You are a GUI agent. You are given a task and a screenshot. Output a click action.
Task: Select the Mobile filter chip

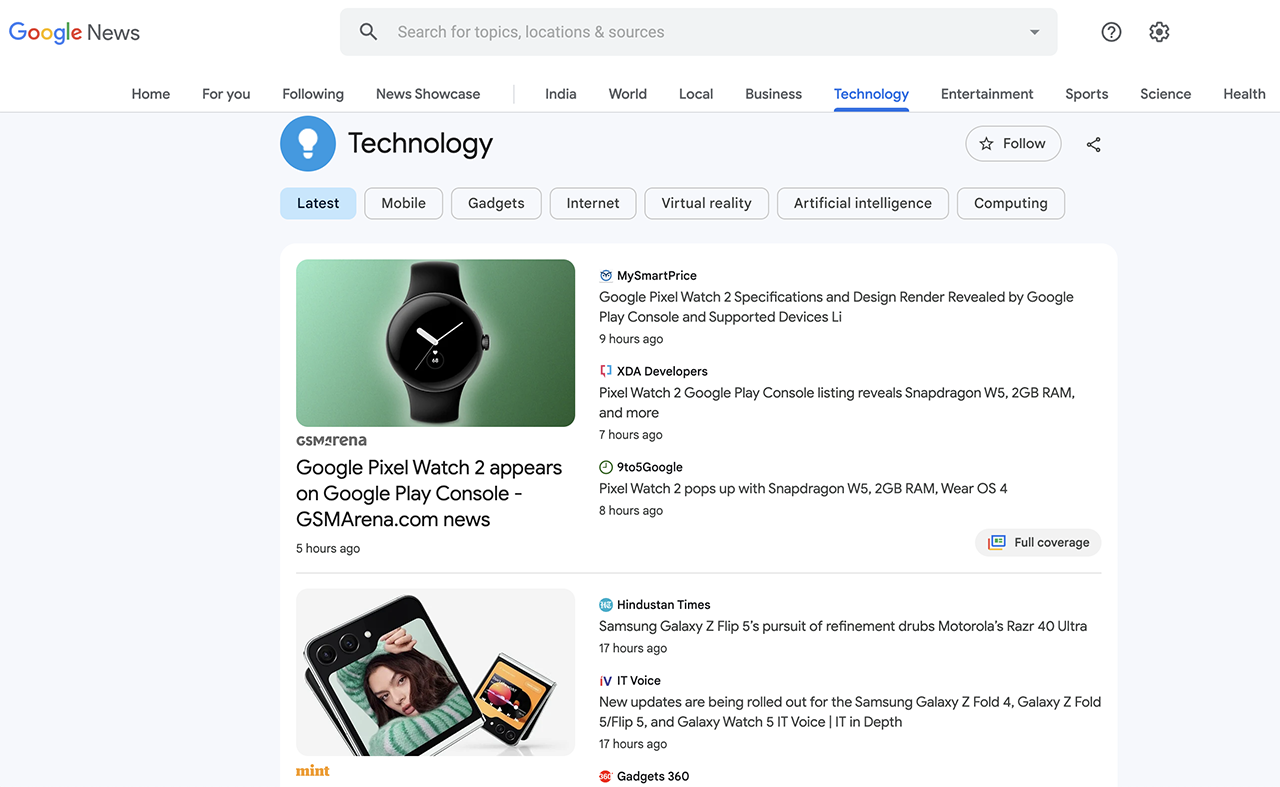403,203
